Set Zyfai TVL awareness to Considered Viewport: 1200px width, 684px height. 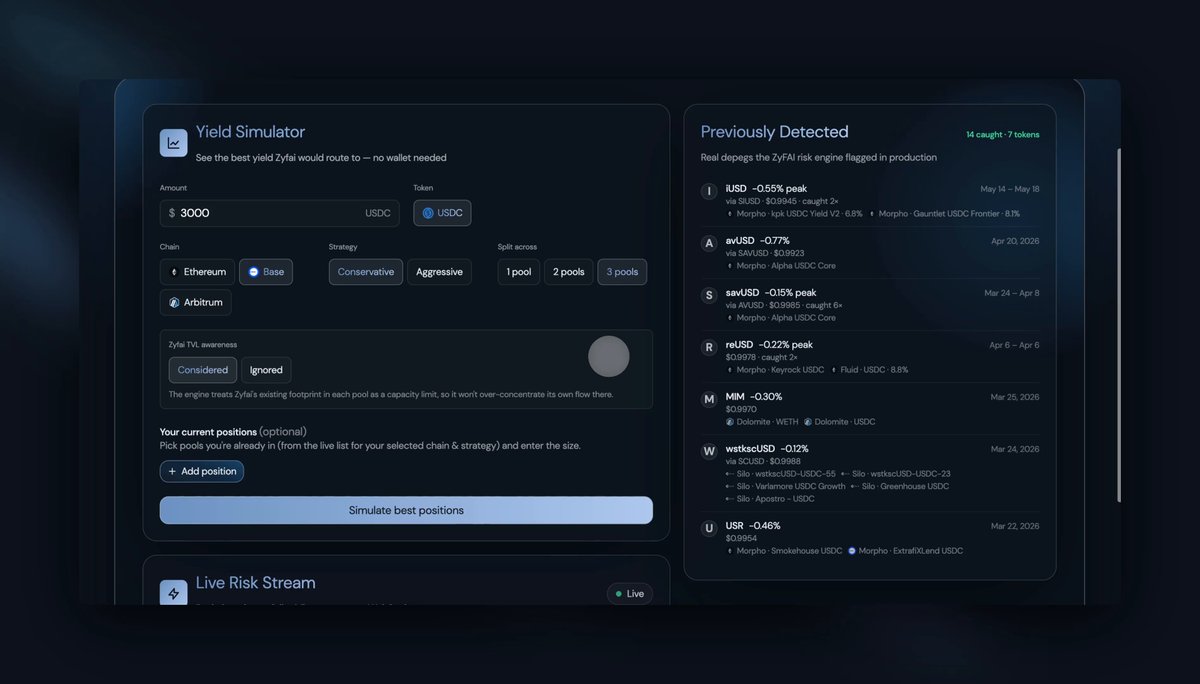point(203,370)
